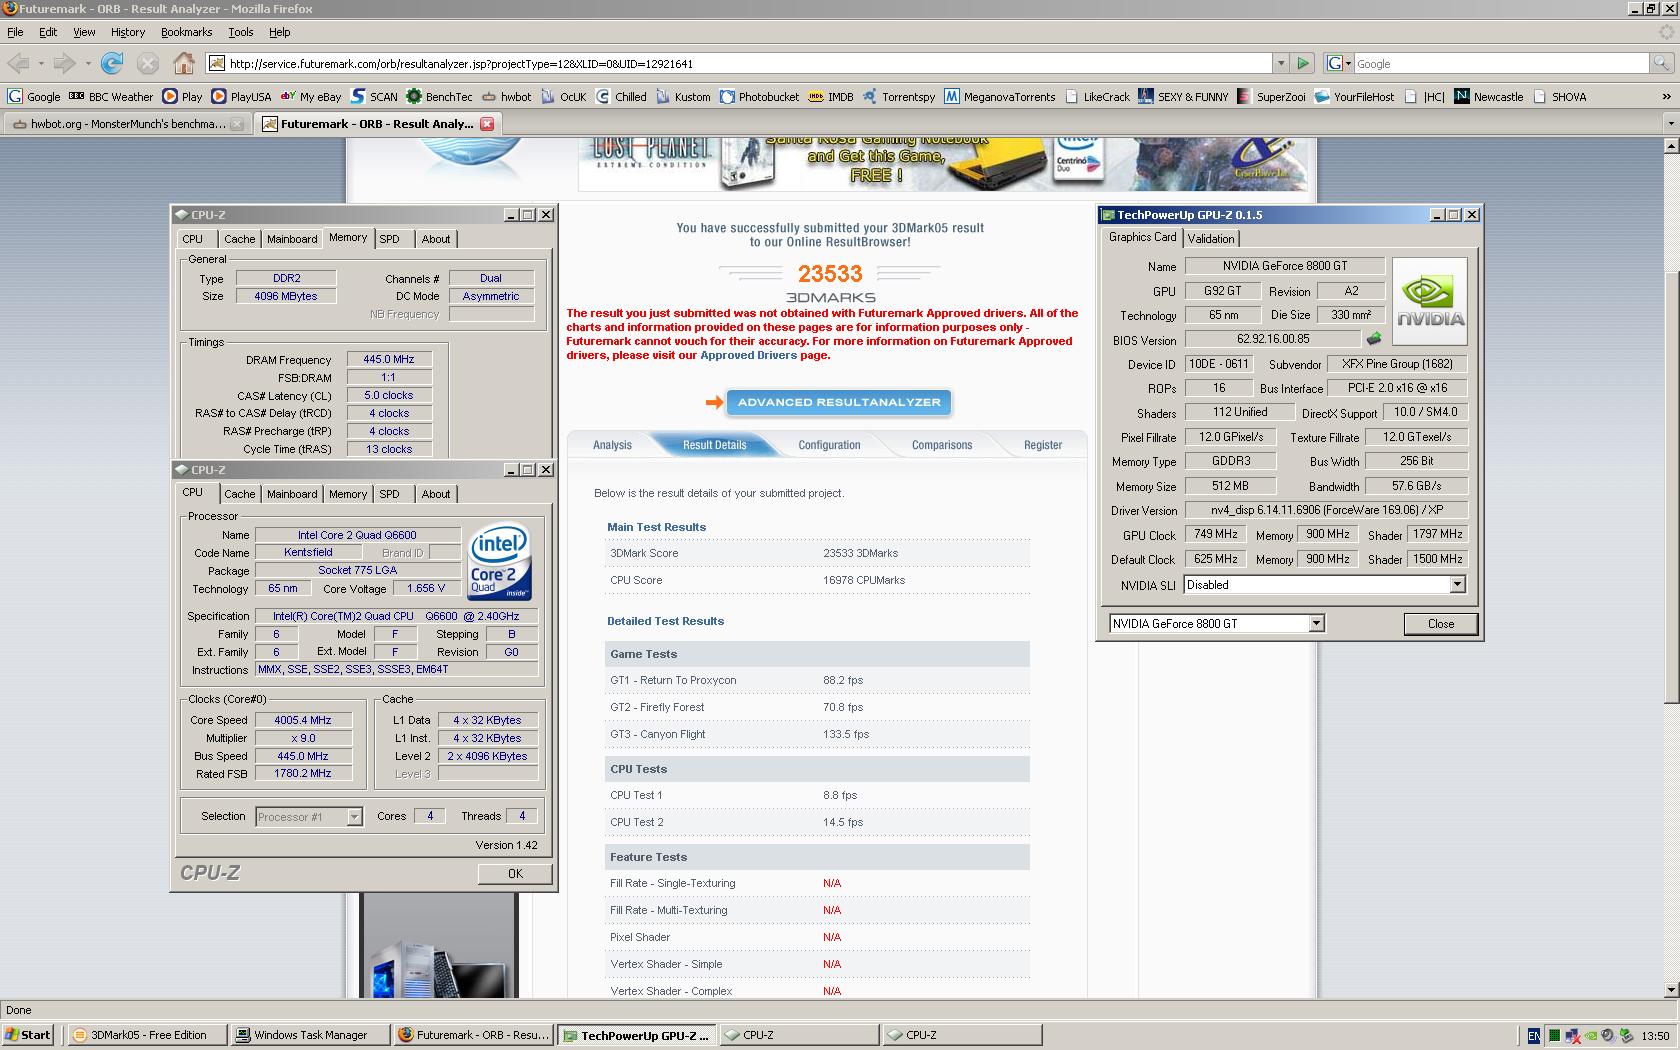Open the Firefox File menu
Screen dimensions: 1680x1050
(15, 32)
